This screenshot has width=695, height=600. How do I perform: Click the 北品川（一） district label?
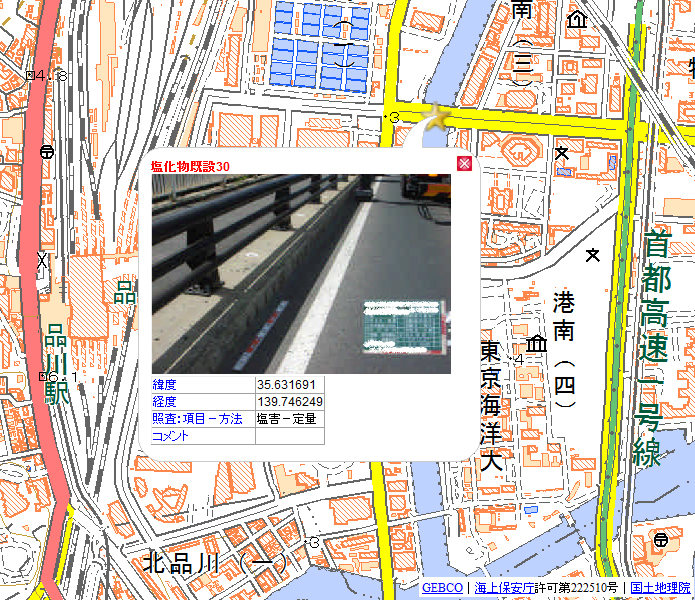(x=215, y=563)
